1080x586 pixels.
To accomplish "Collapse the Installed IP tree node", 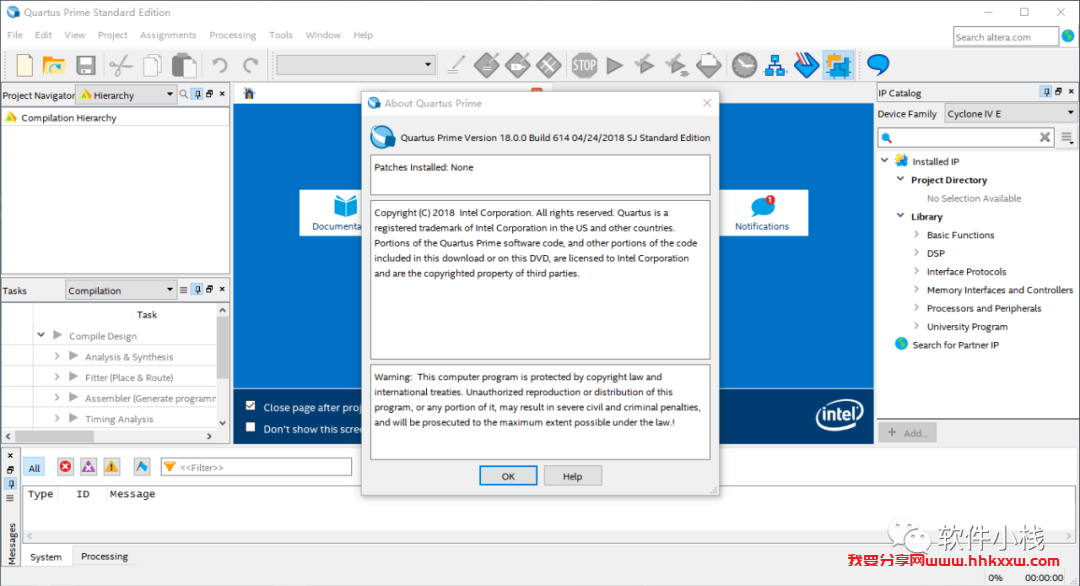I will point(885,160).
